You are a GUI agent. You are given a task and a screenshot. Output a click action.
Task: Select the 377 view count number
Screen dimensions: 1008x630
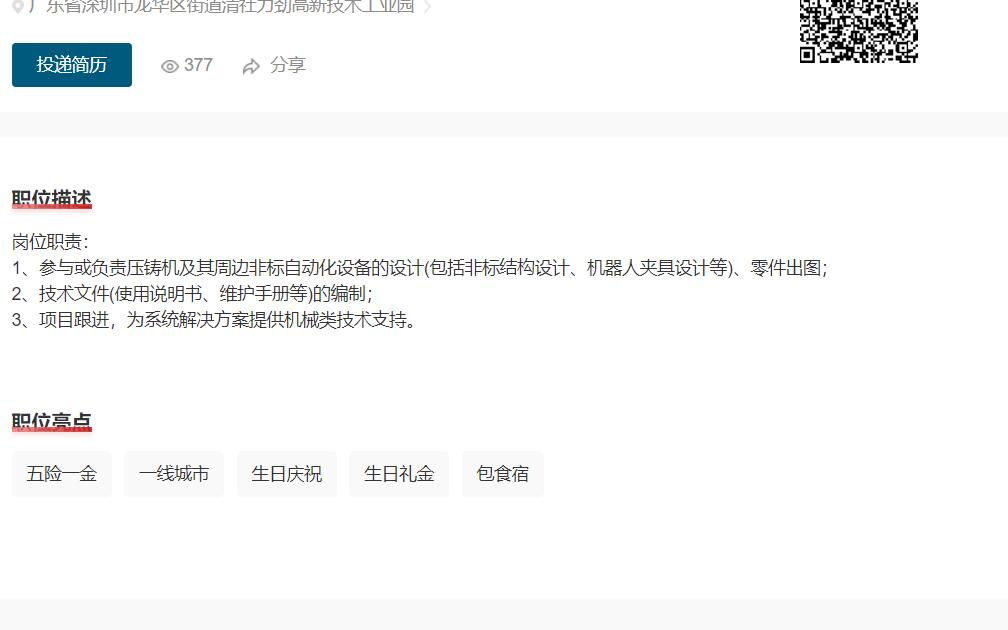pos(198,65)
